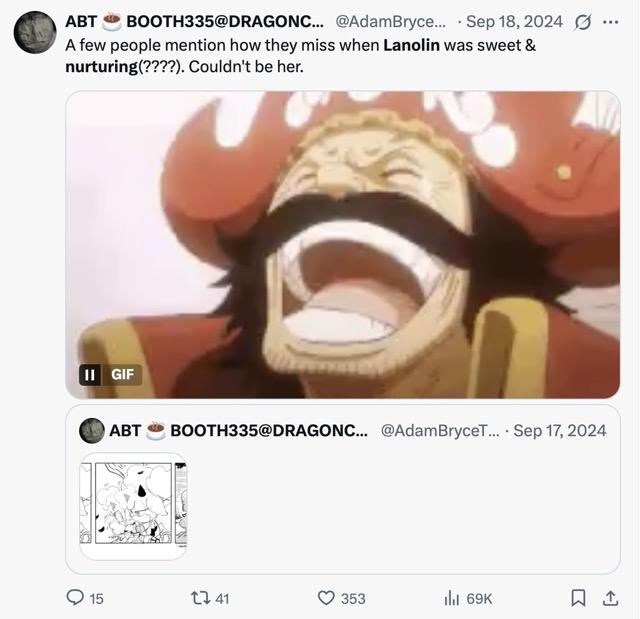Click the quoted post's small avatar
Image resolution: width=640 pixels, height=619 pixels.
click(91, 430)
